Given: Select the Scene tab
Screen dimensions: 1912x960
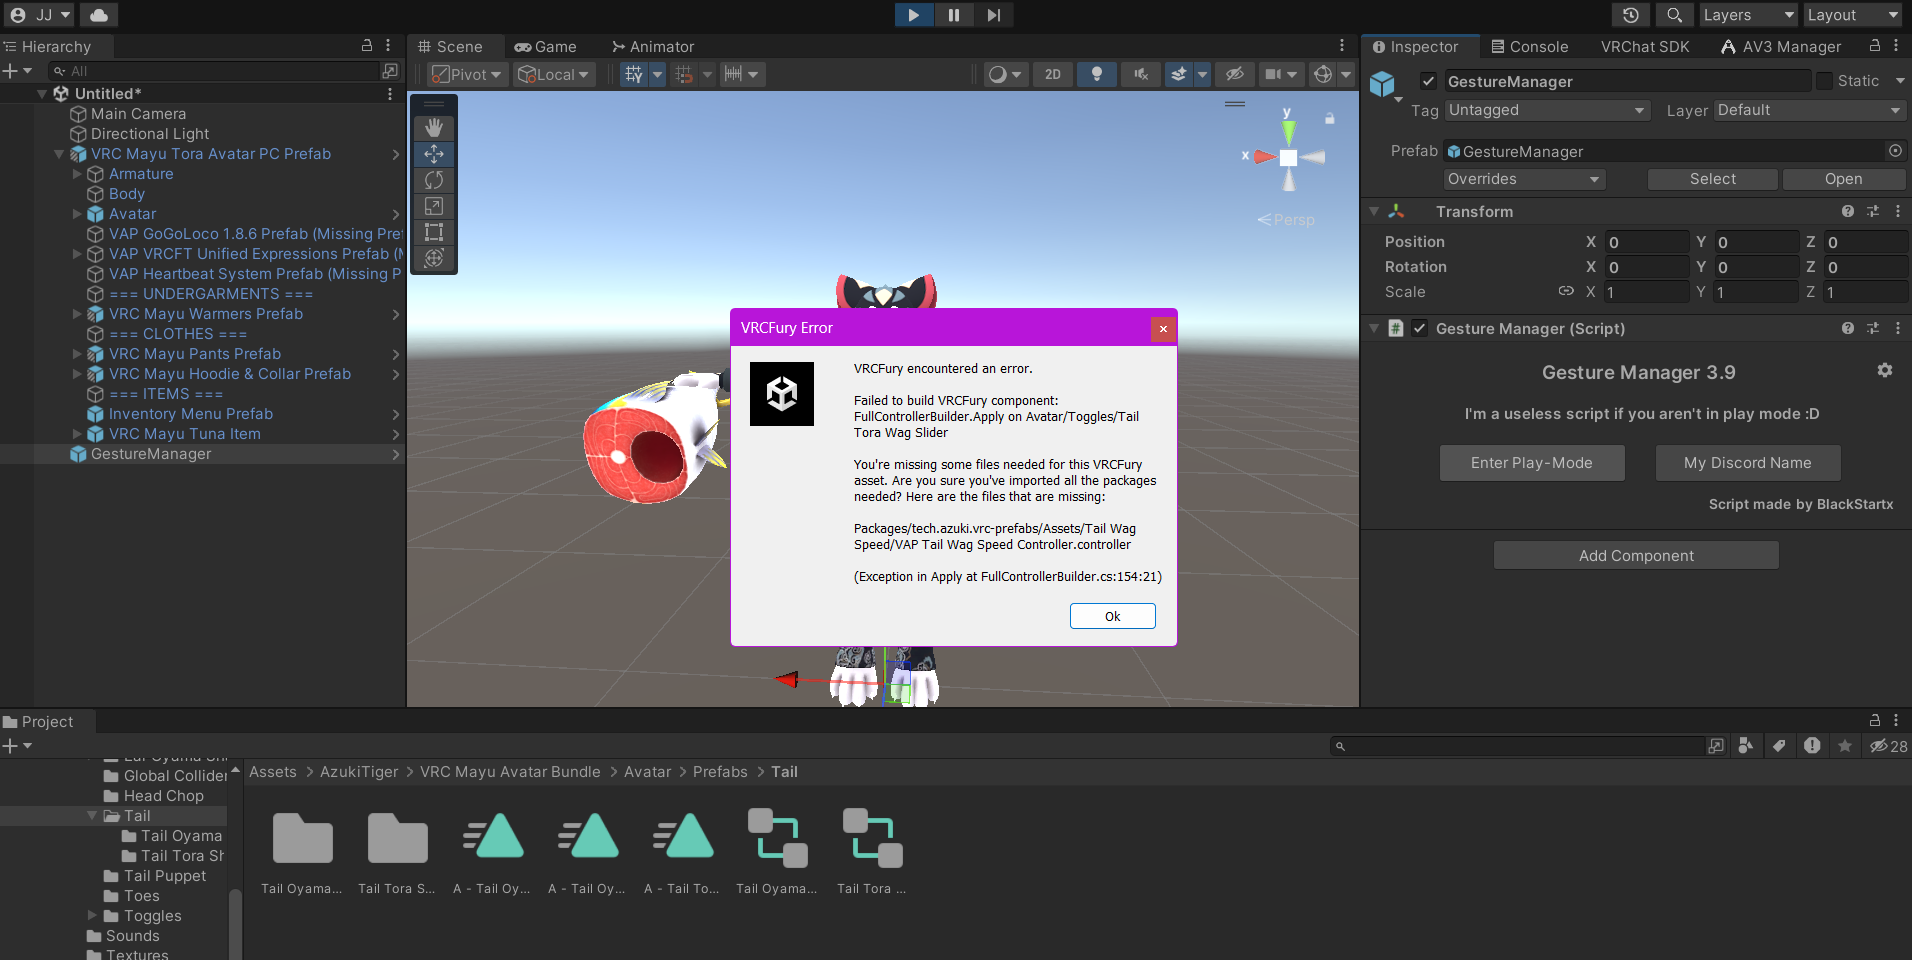Looking at the screenshot, I should click(x=450, y=47).
